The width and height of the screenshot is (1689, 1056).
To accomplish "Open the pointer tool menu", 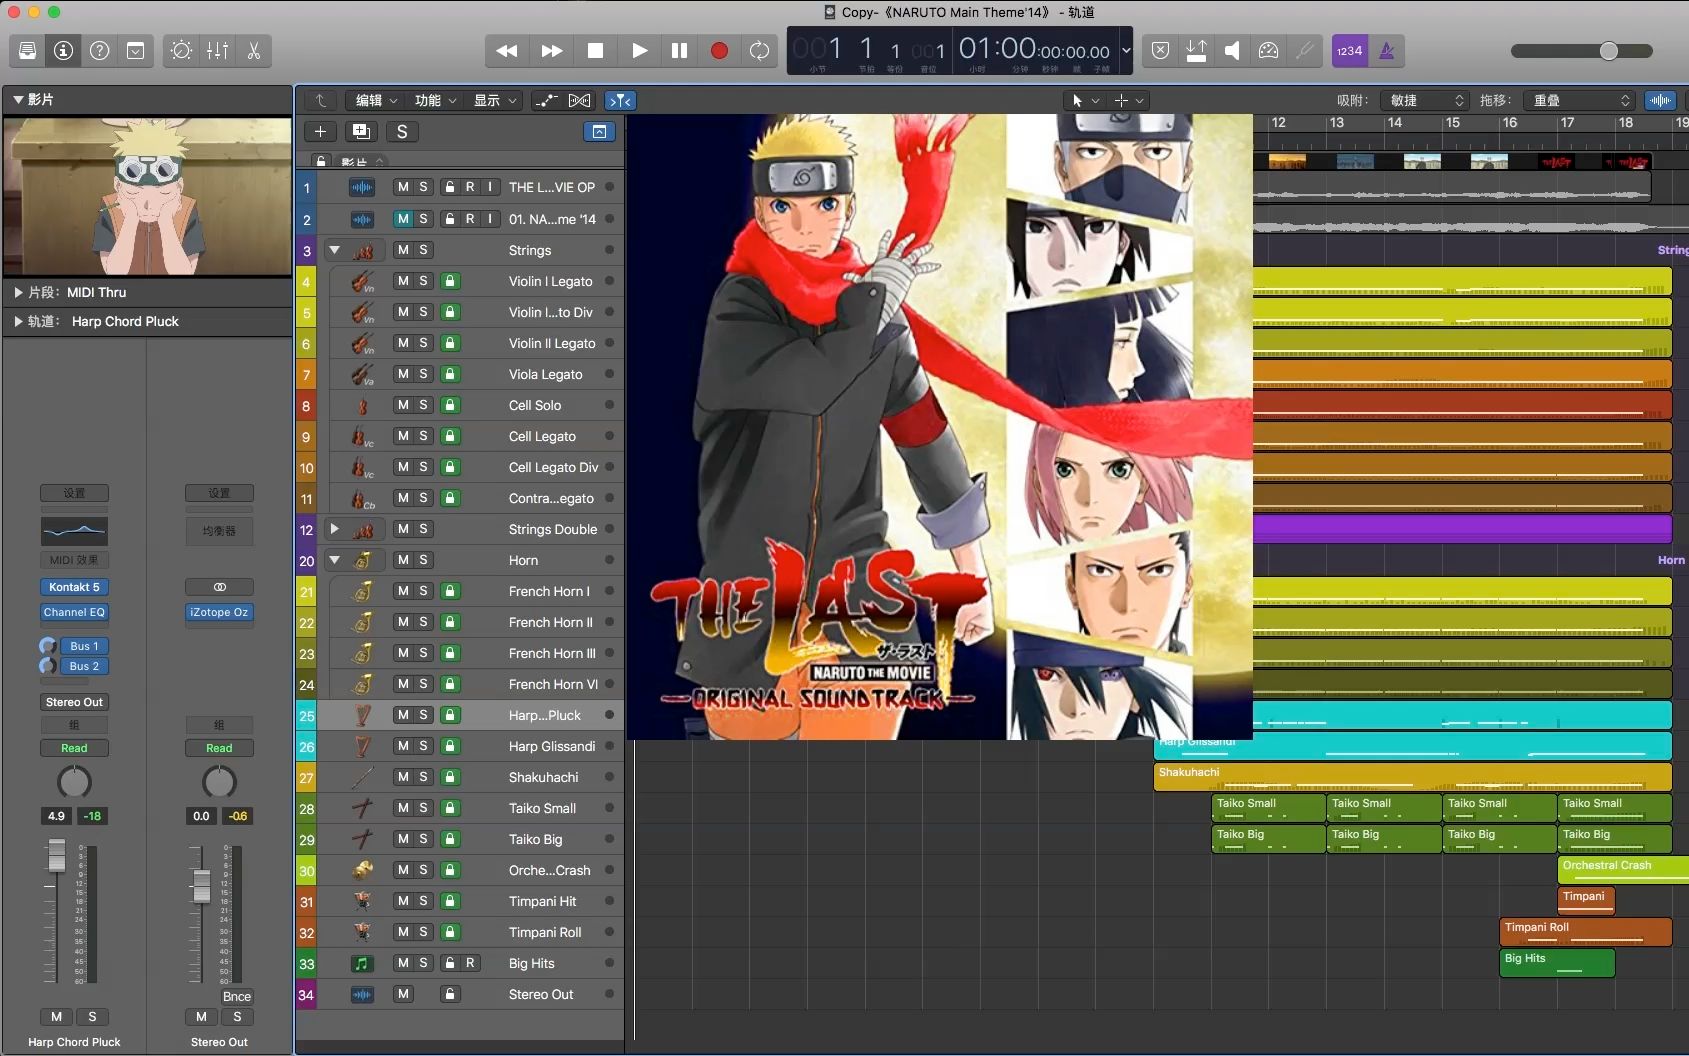I will [1085, 100].
